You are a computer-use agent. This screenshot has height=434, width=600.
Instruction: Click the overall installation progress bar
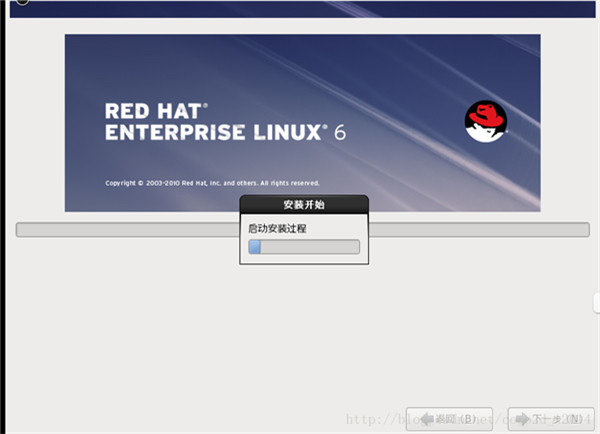pyautogui.click(x=303, y=230)
